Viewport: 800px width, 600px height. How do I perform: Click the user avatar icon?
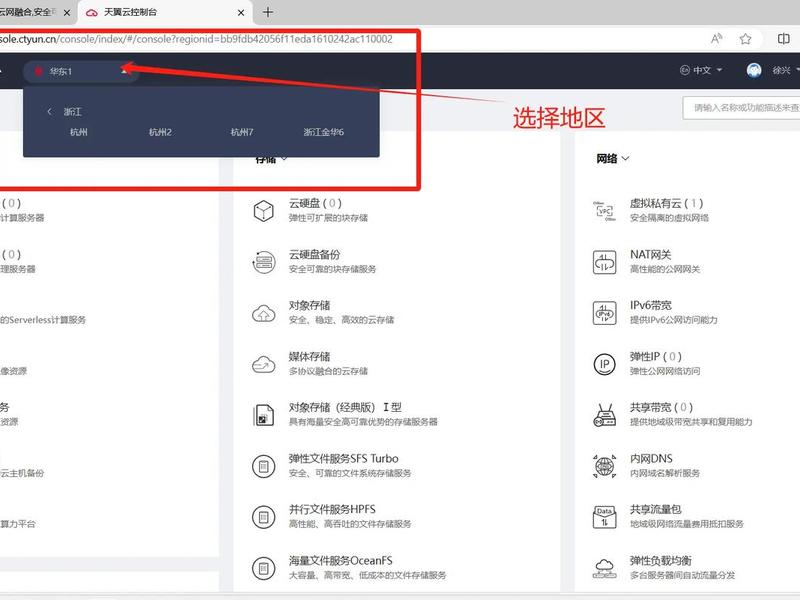(x=754, y=70)
